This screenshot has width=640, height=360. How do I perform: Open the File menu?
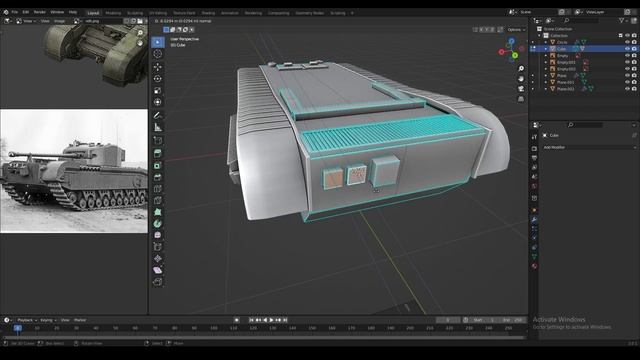[15, 12]
